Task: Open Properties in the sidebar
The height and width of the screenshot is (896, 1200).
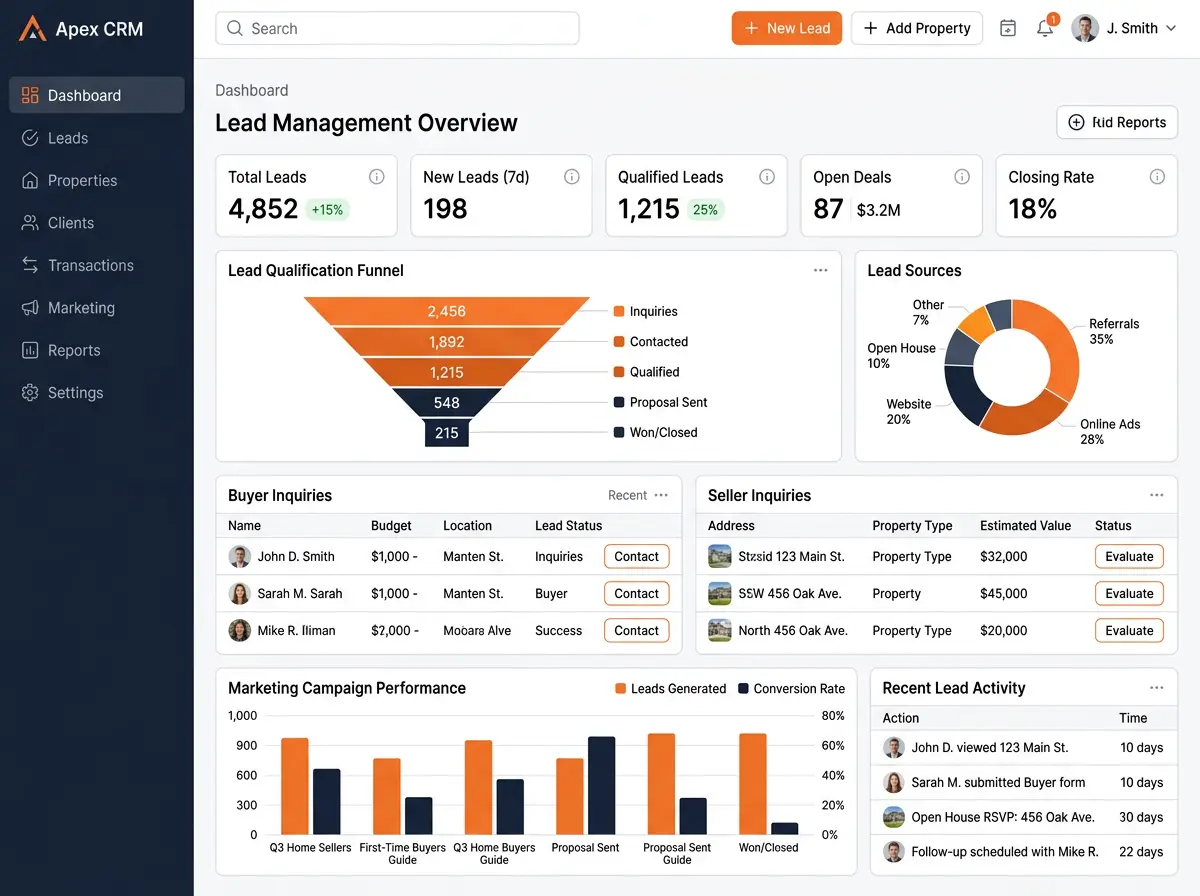Action: (97, 180)
